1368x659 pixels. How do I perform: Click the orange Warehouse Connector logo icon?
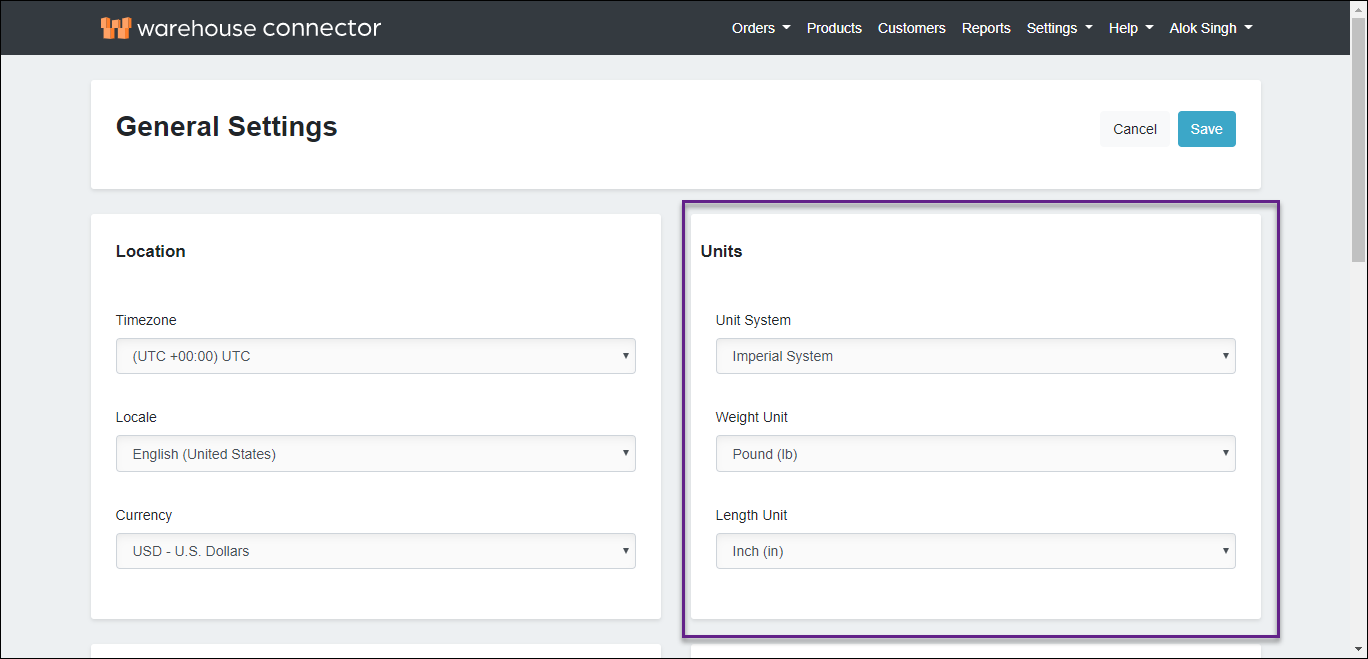pos(116,28)
